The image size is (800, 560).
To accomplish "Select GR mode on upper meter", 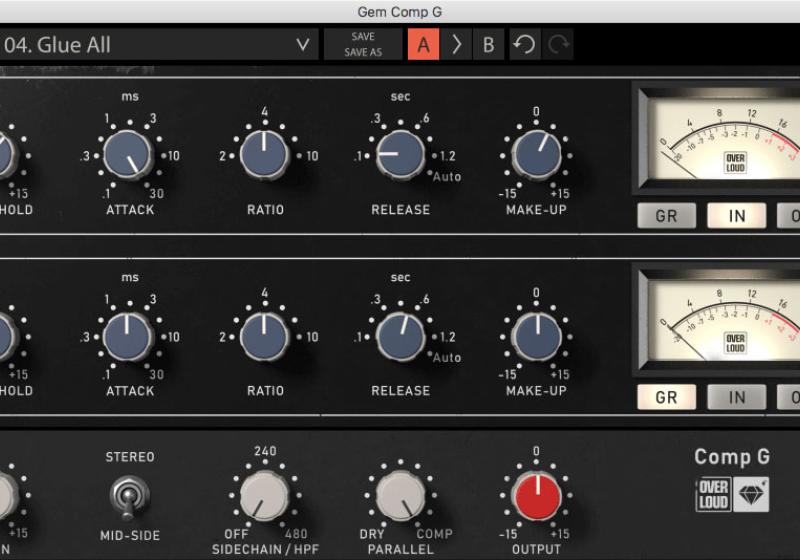I will [666, 216].
